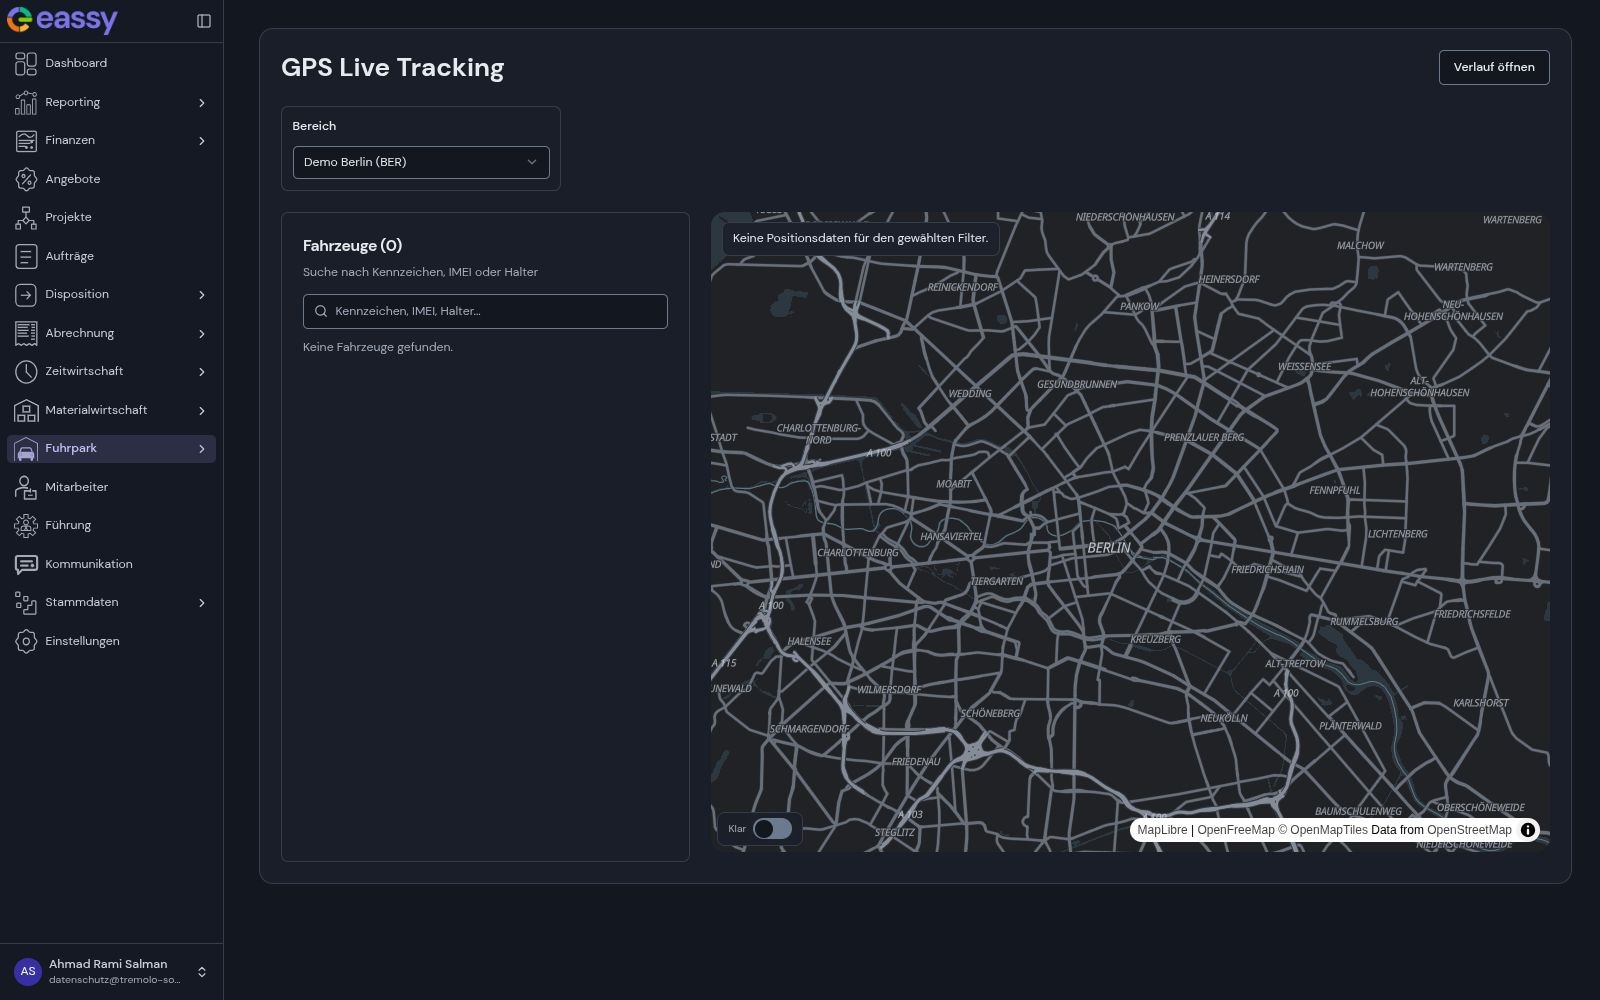Click the Mitarbeiter person icon
The image size is (1600, 1000).
point(26,487)
